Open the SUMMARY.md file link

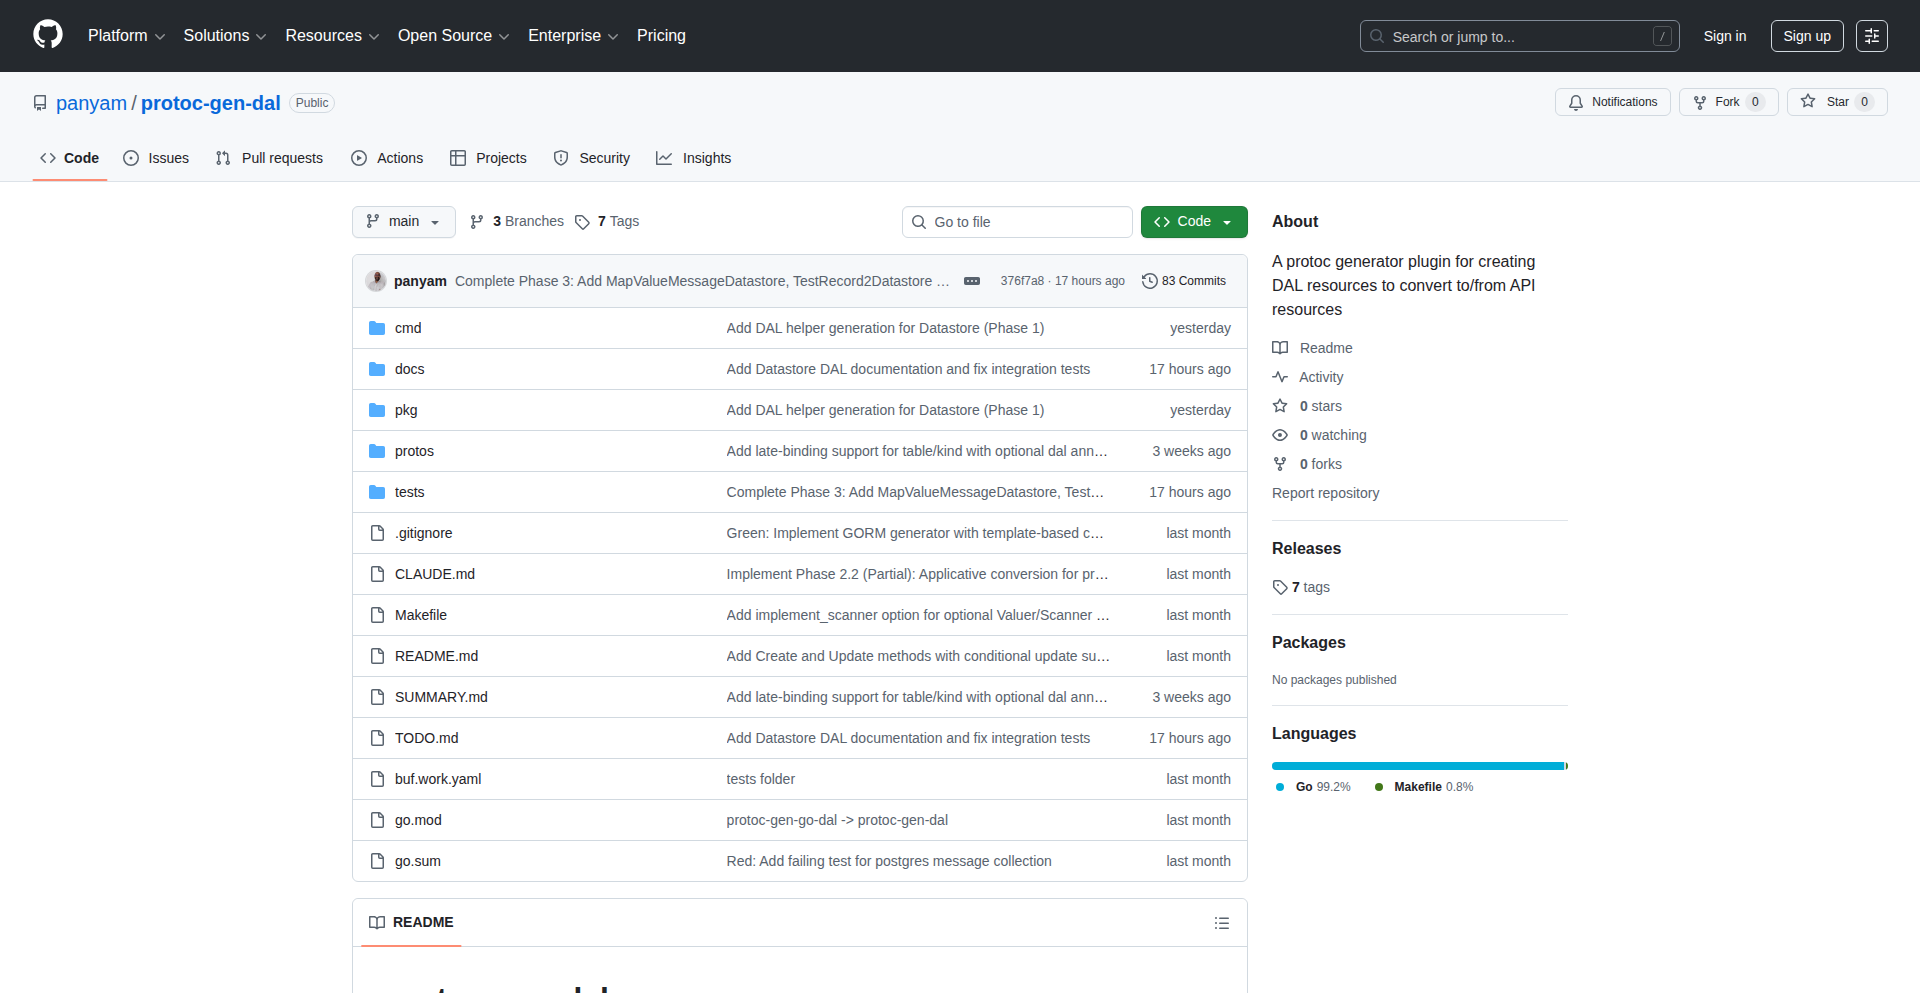[x=441, y=697]
